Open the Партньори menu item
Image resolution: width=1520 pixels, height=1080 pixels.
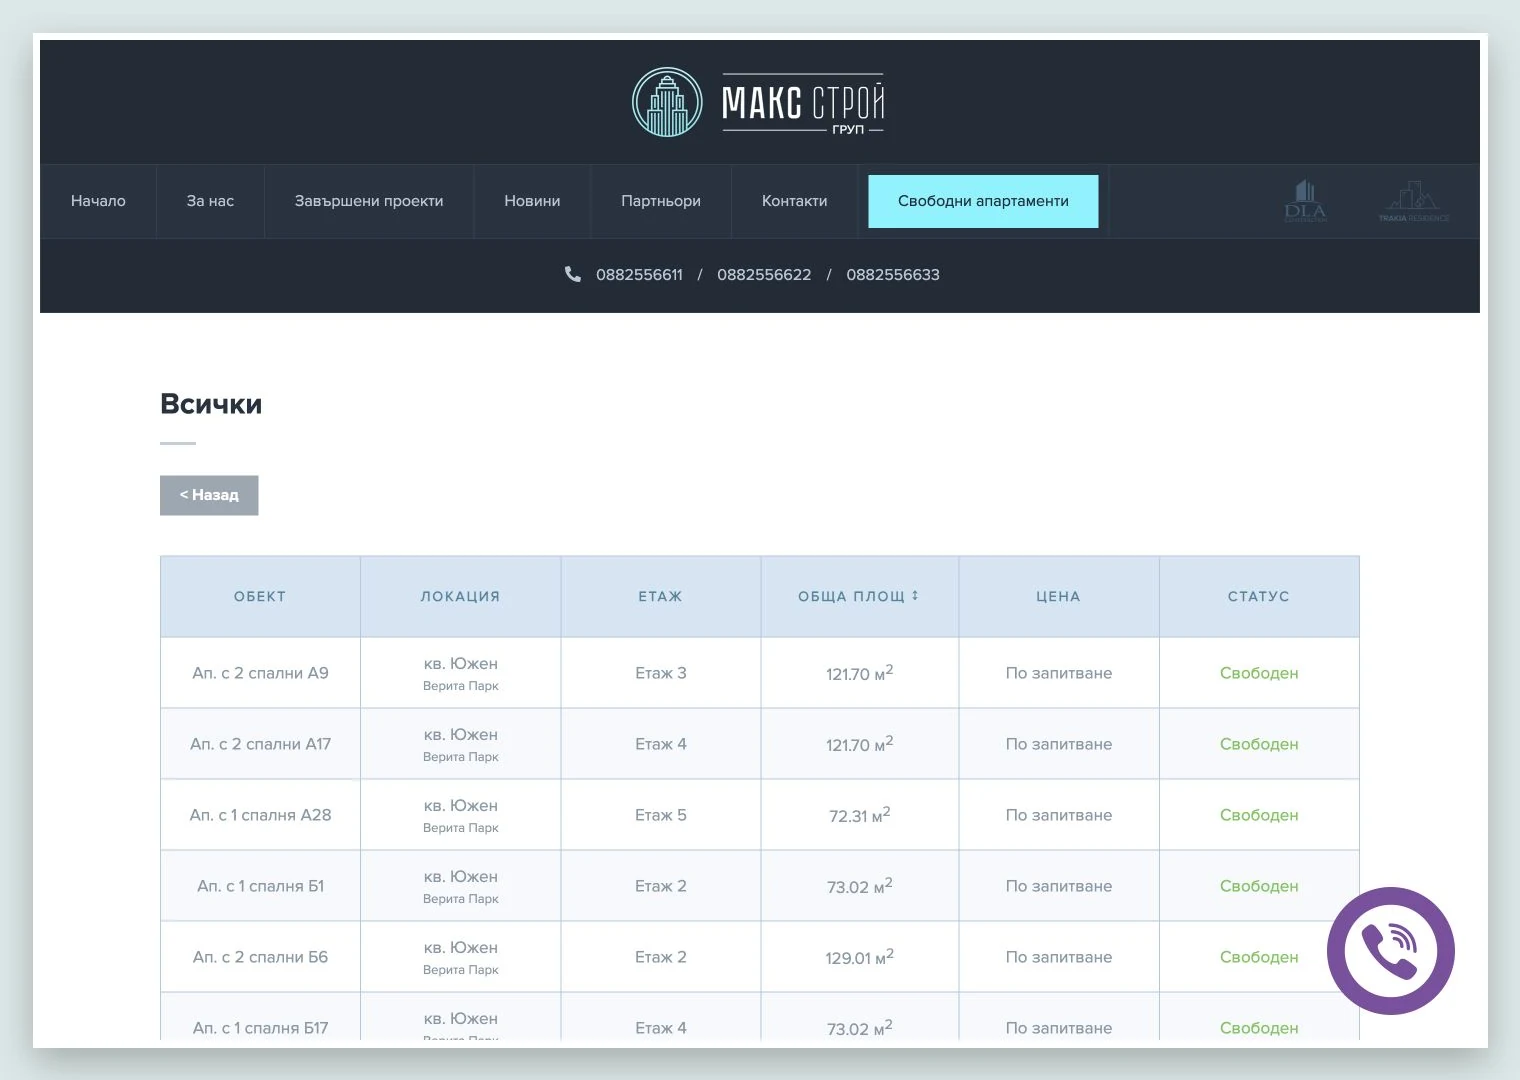[661, 201]
